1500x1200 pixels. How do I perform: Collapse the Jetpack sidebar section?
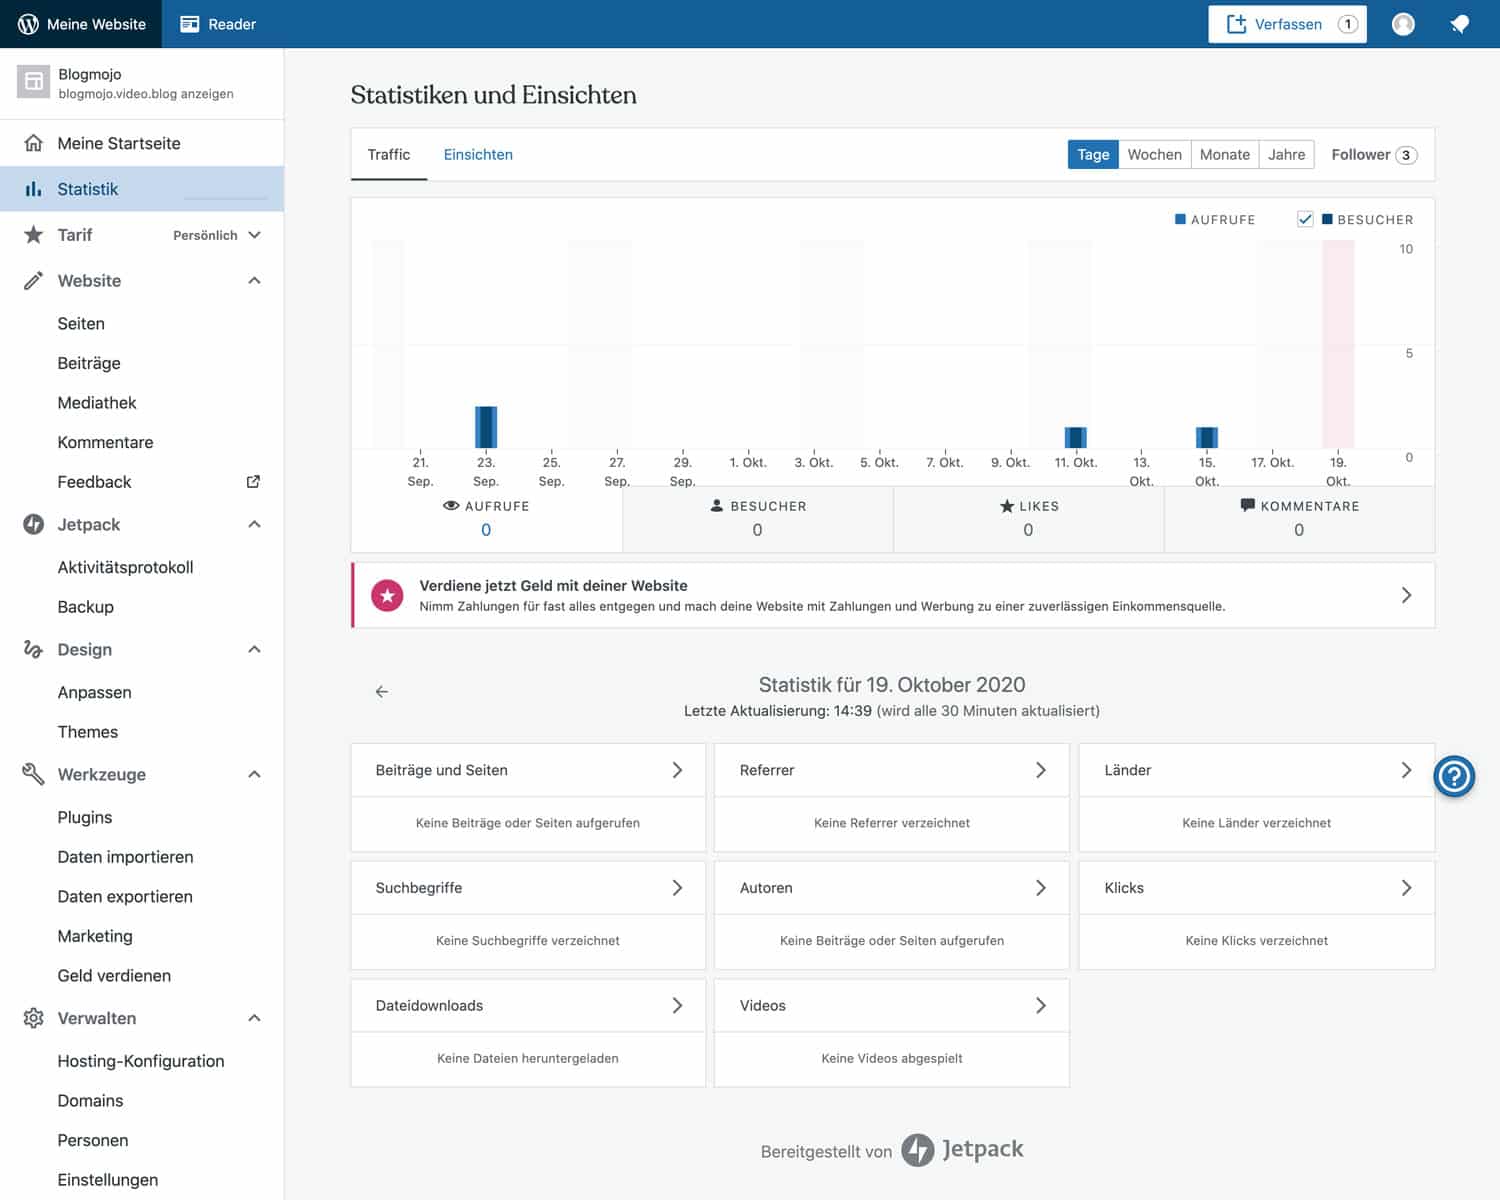pos(254,524)
